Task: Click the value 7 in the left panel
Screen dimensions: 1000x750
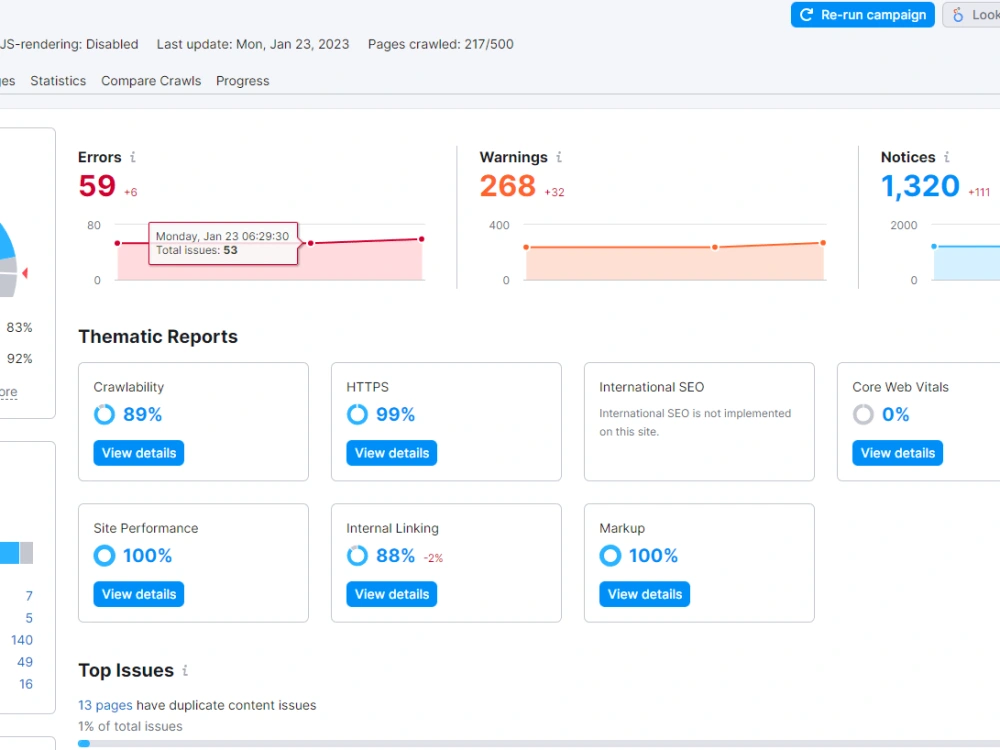Action: tap(29, 596)
